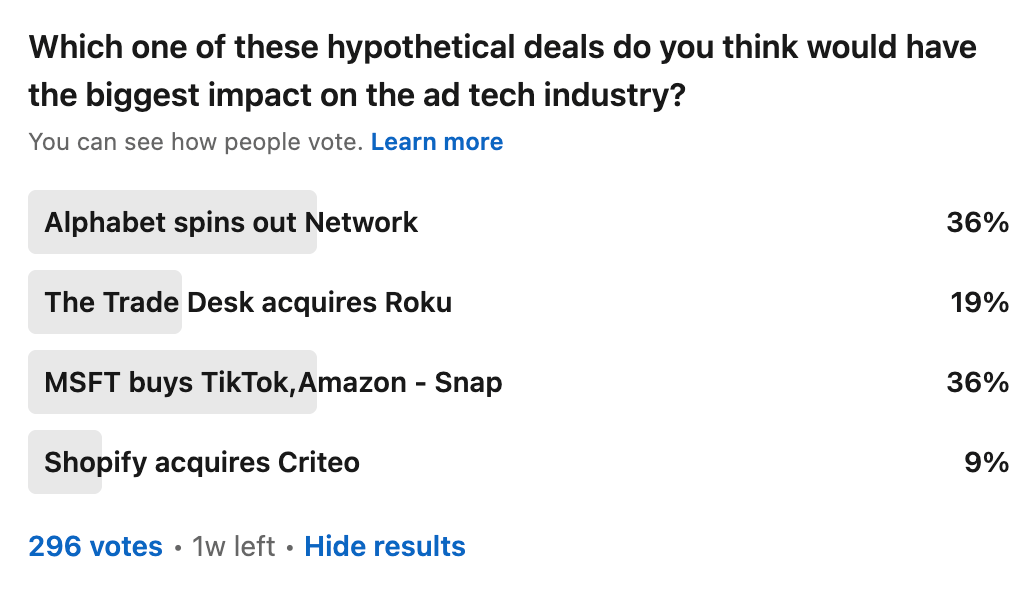The image size is (1036, 592).
Task: Click the 19% result for Trade Desk
Action: [x=979, y=302]
